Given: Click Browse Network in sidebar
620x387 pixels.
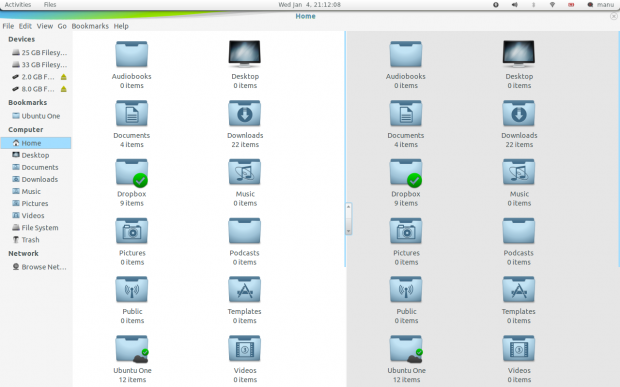Looking at the screenshot, I should click(x=39, y=267).
